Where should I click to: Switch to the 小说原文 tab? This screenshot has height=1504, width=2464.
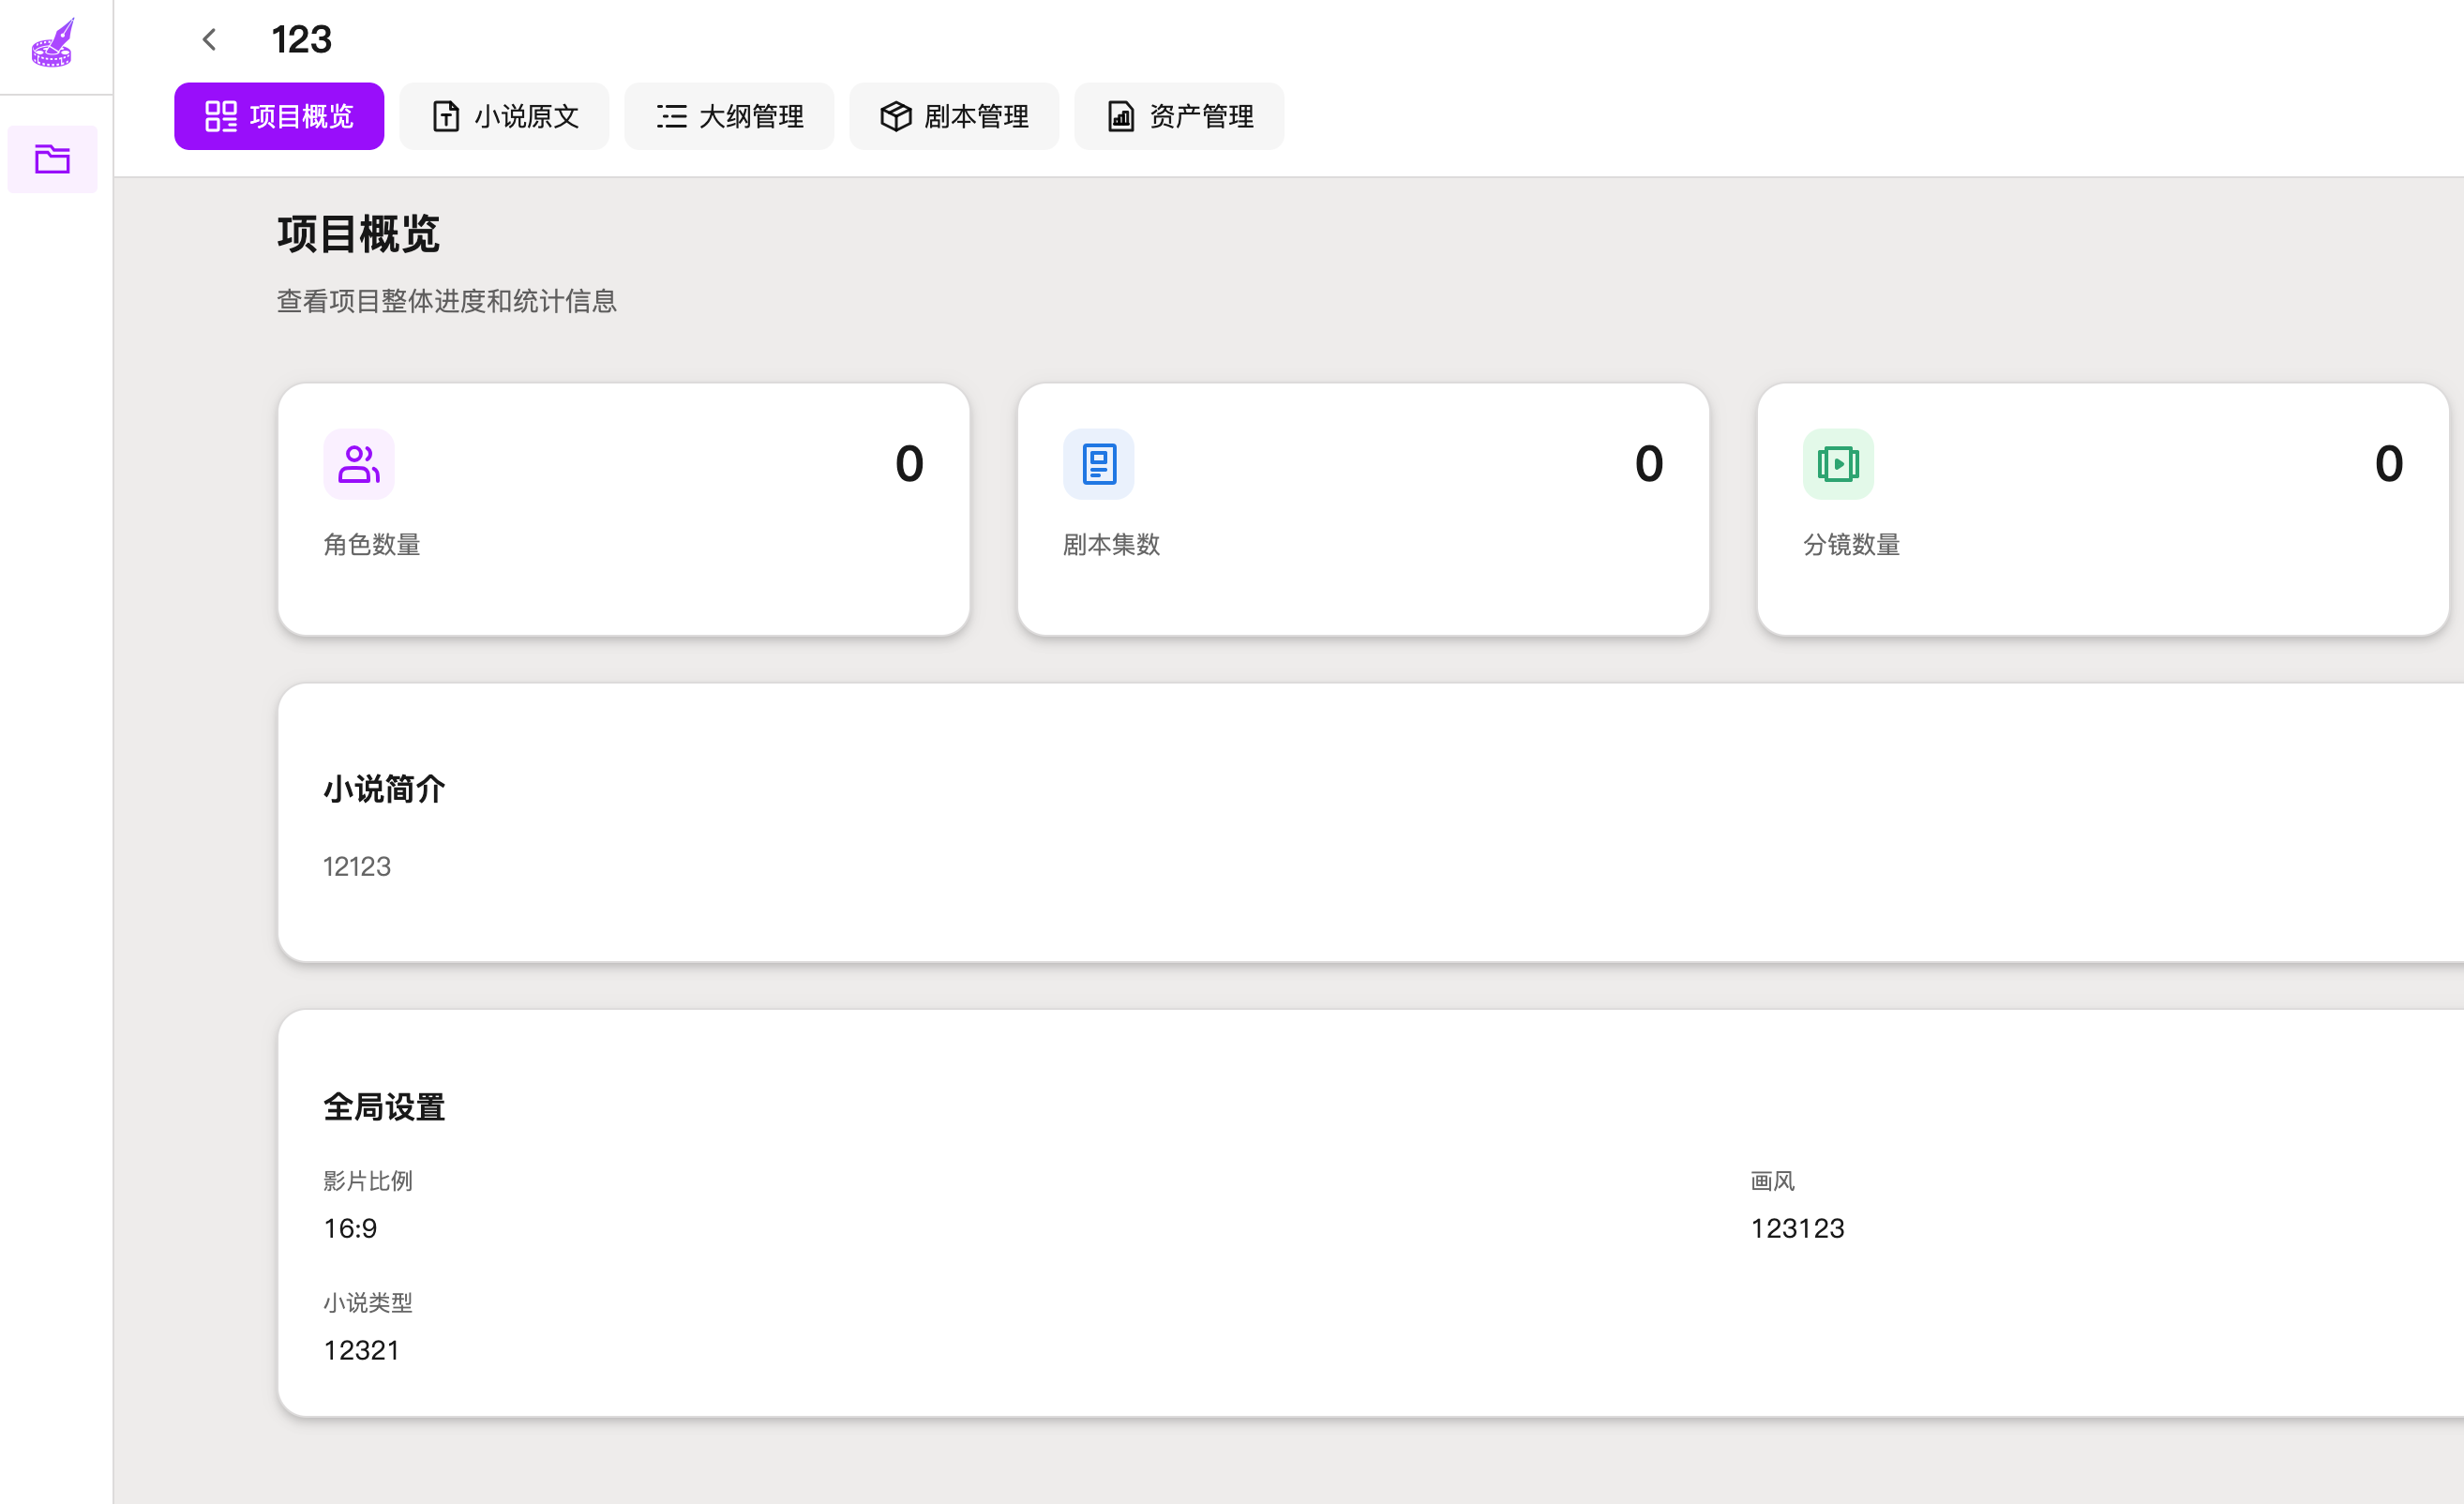(x=526, y=117)
